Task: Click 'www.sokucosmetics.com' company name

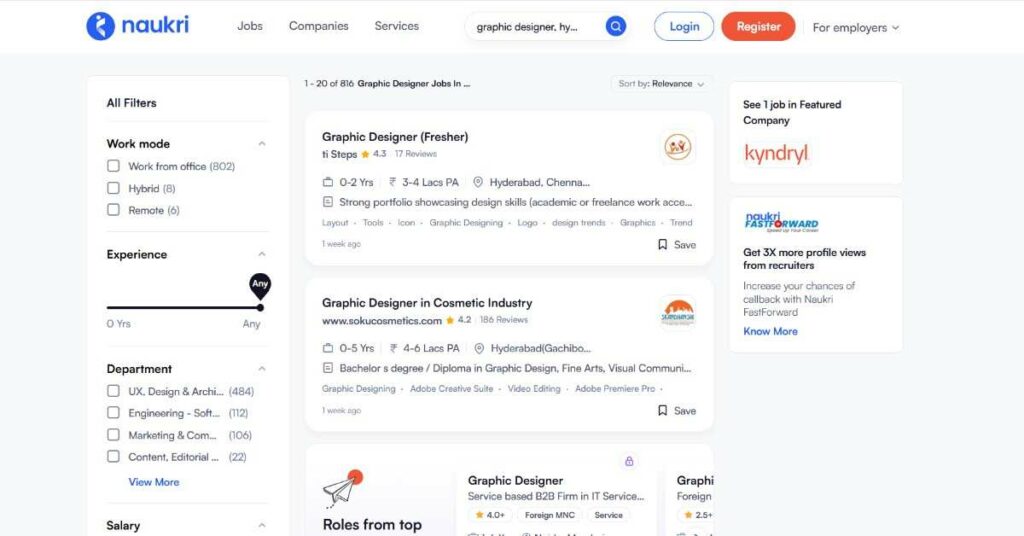Action: (381, 321)
